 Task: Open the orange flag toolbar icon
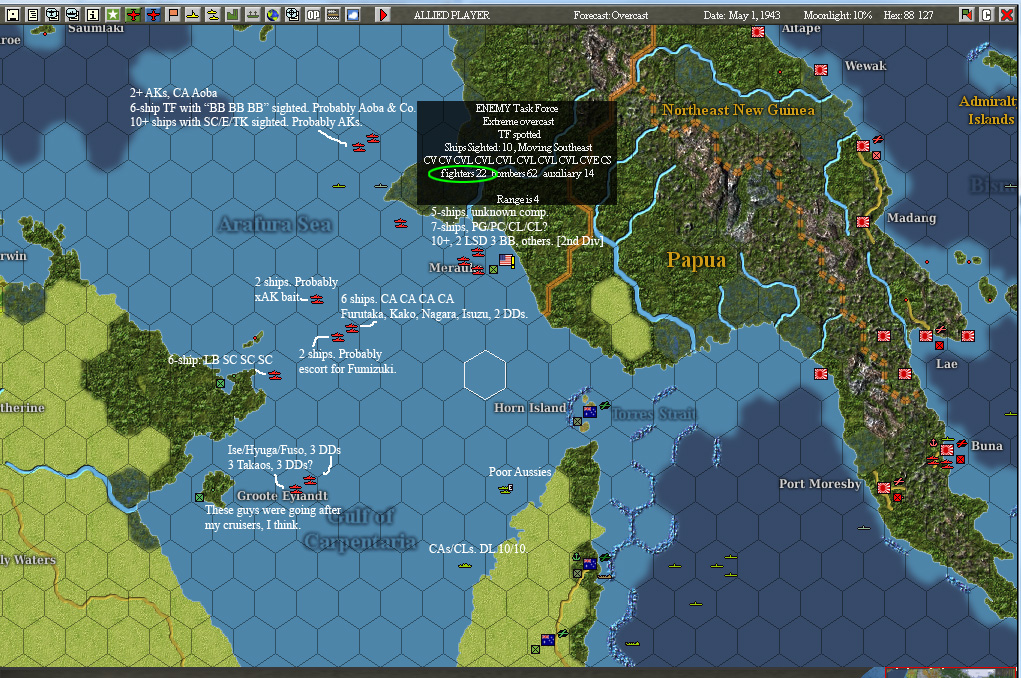click(173, 14)
